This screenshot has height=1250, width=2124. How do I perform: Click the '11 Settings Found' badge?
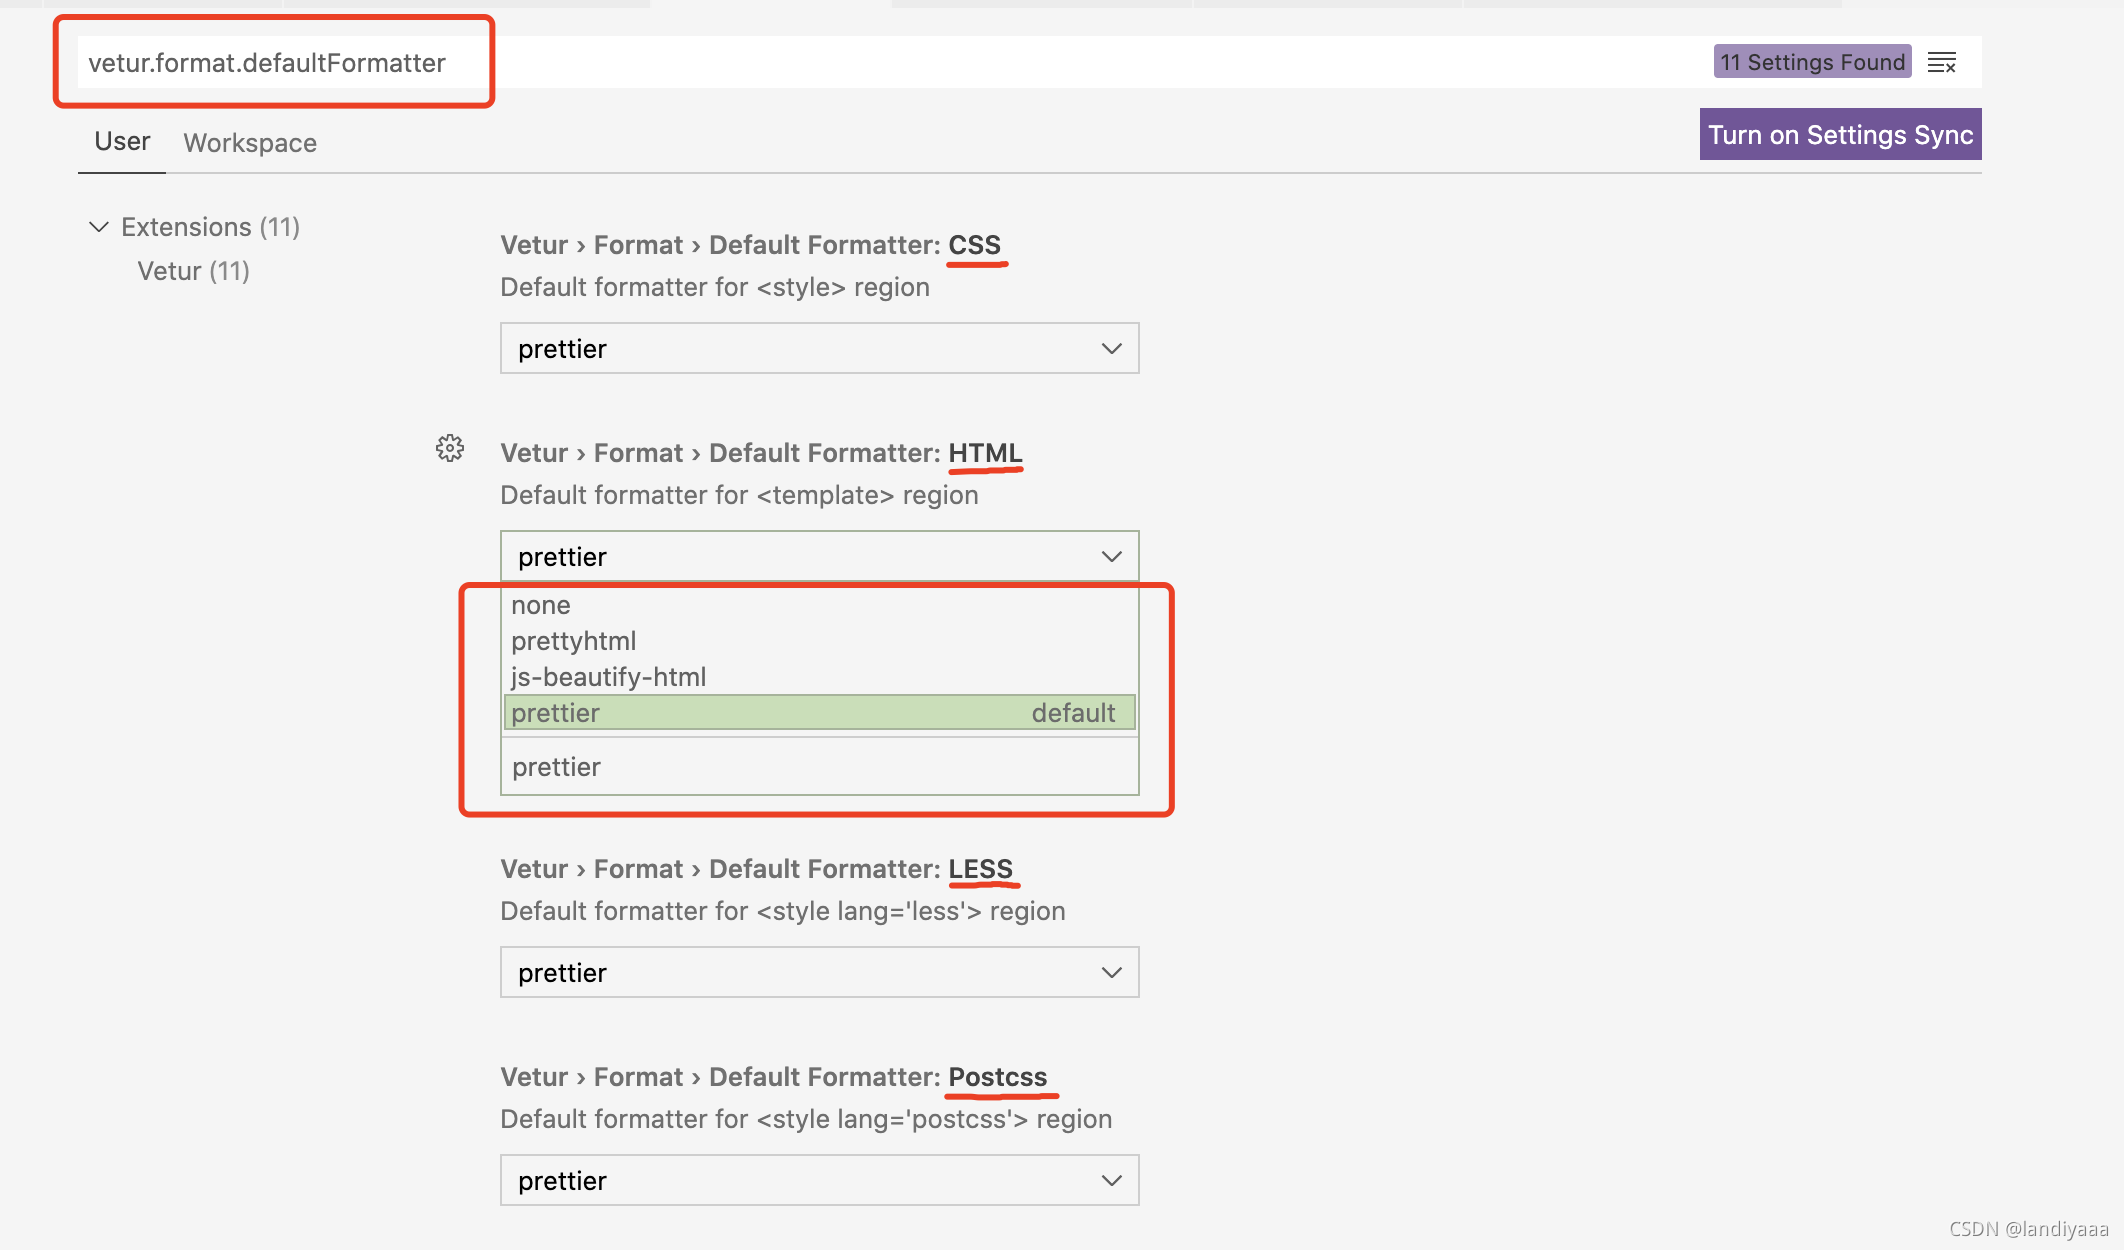pos(1811,62)
